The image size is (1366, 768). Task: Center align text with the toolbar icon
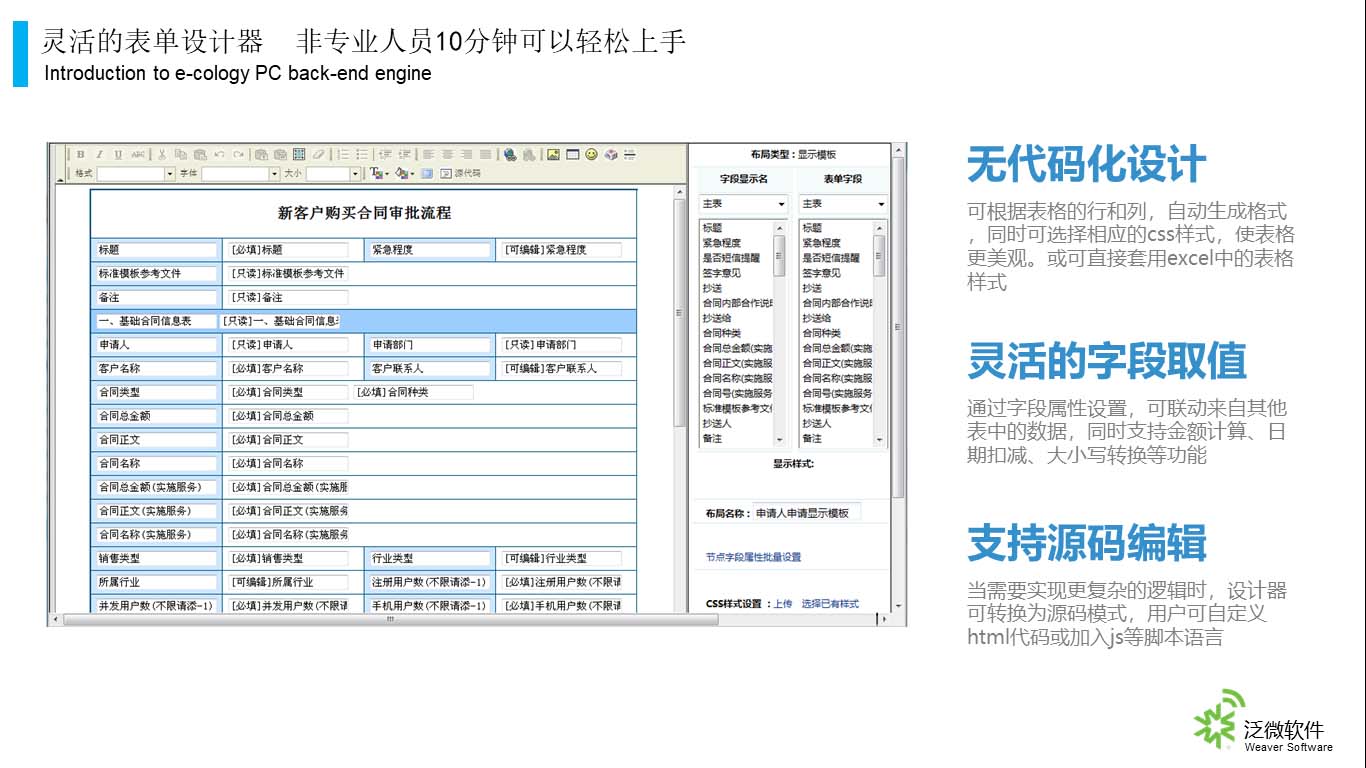448,154
